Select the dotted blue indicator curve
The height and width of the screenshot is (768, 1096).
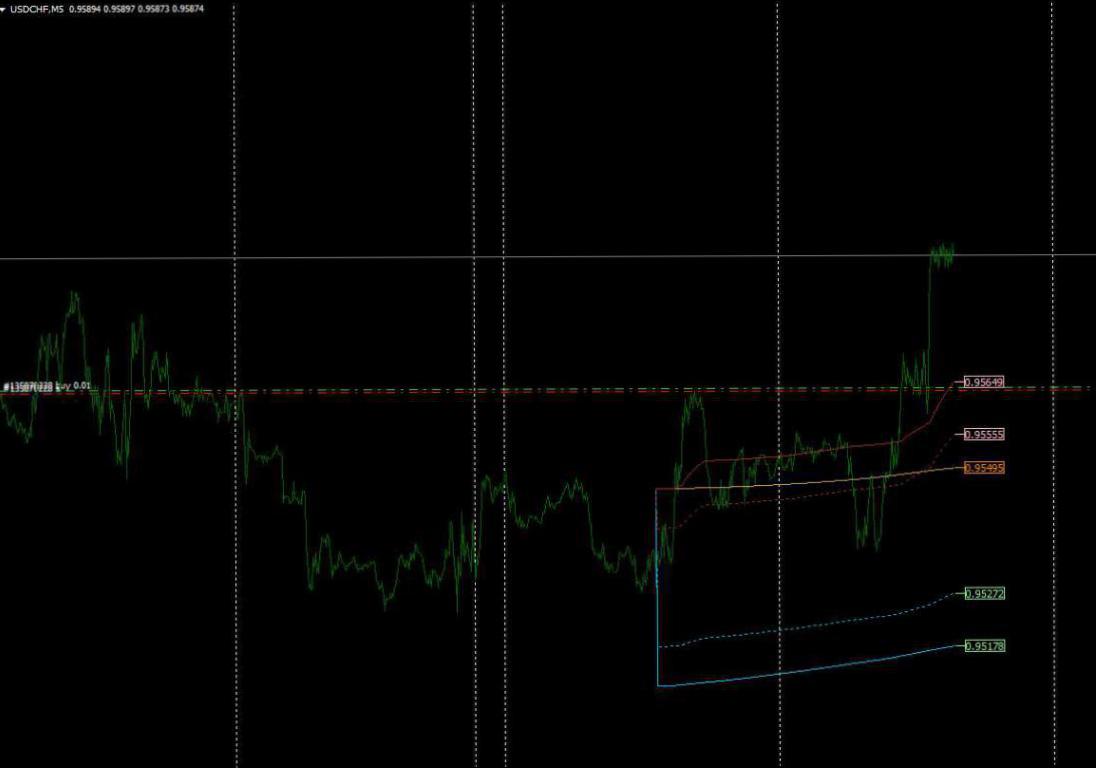click(x=800, y=627)
